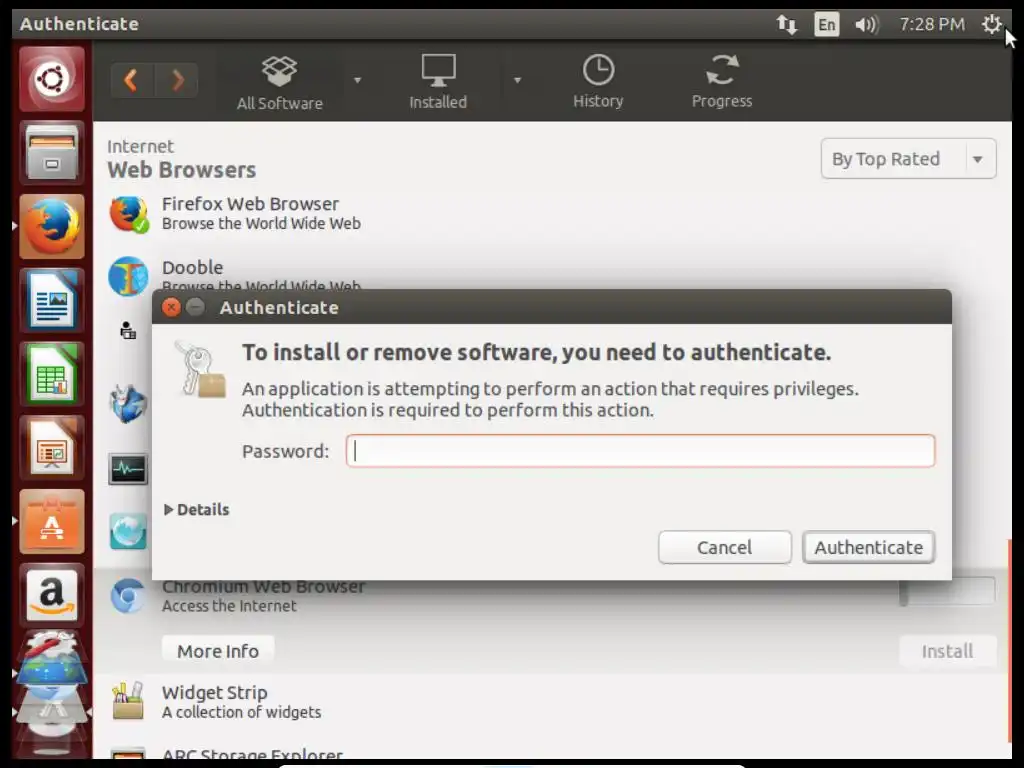This screenshot has height=768, width=1024.
Task: Click Access the Internet description text
Action: tap(229, 606)
